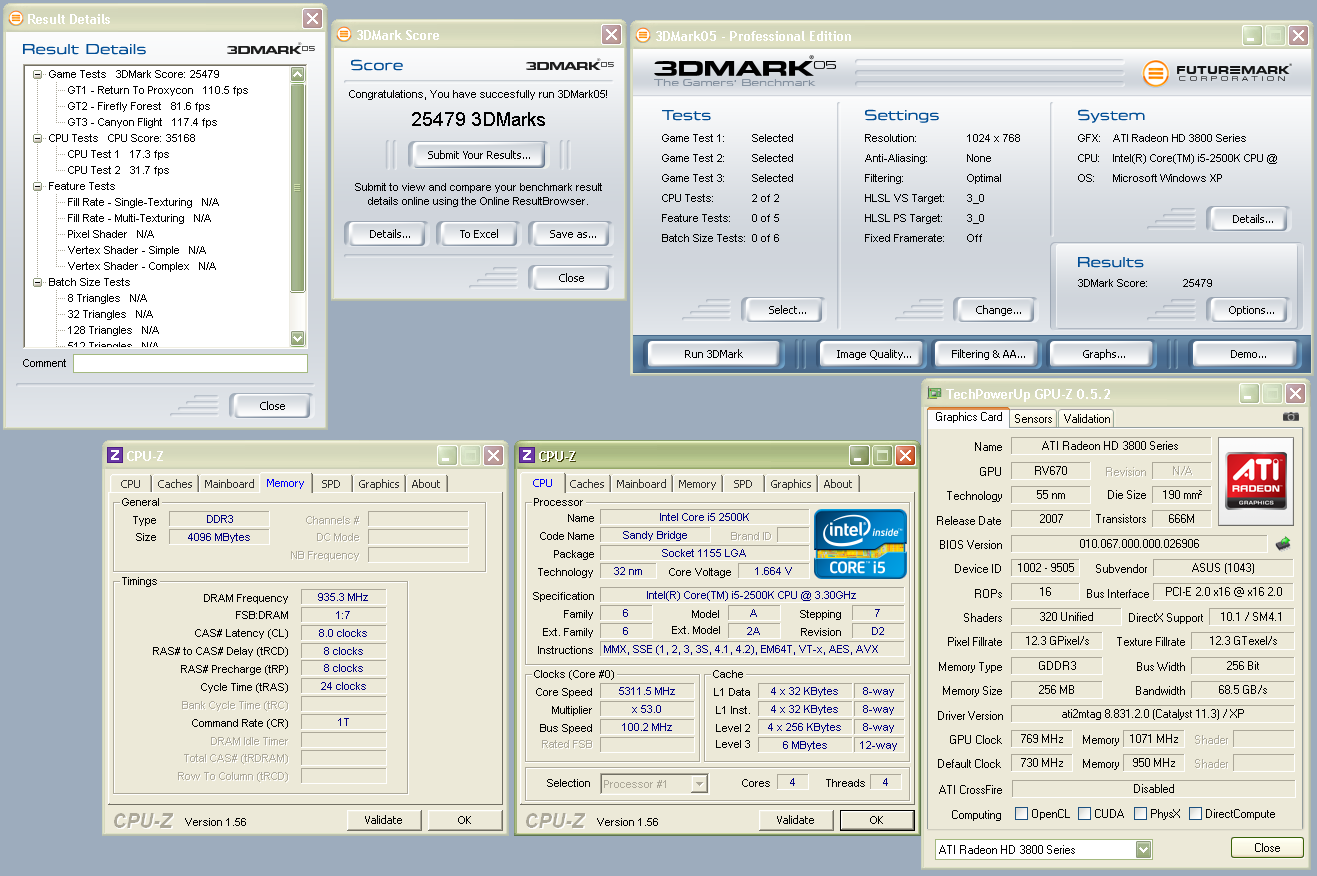Select CPU Test 1 result row
Screen dimensions: 1317x876
(x=118, y=154)
